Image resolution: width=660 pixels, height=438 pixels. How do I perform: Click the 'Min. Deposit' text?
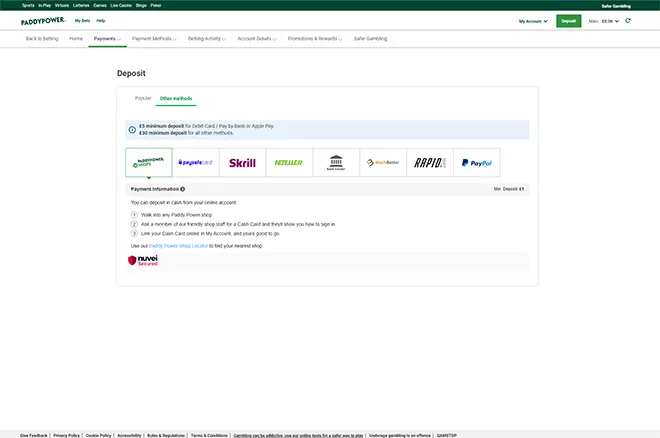[x=509, y=189]
